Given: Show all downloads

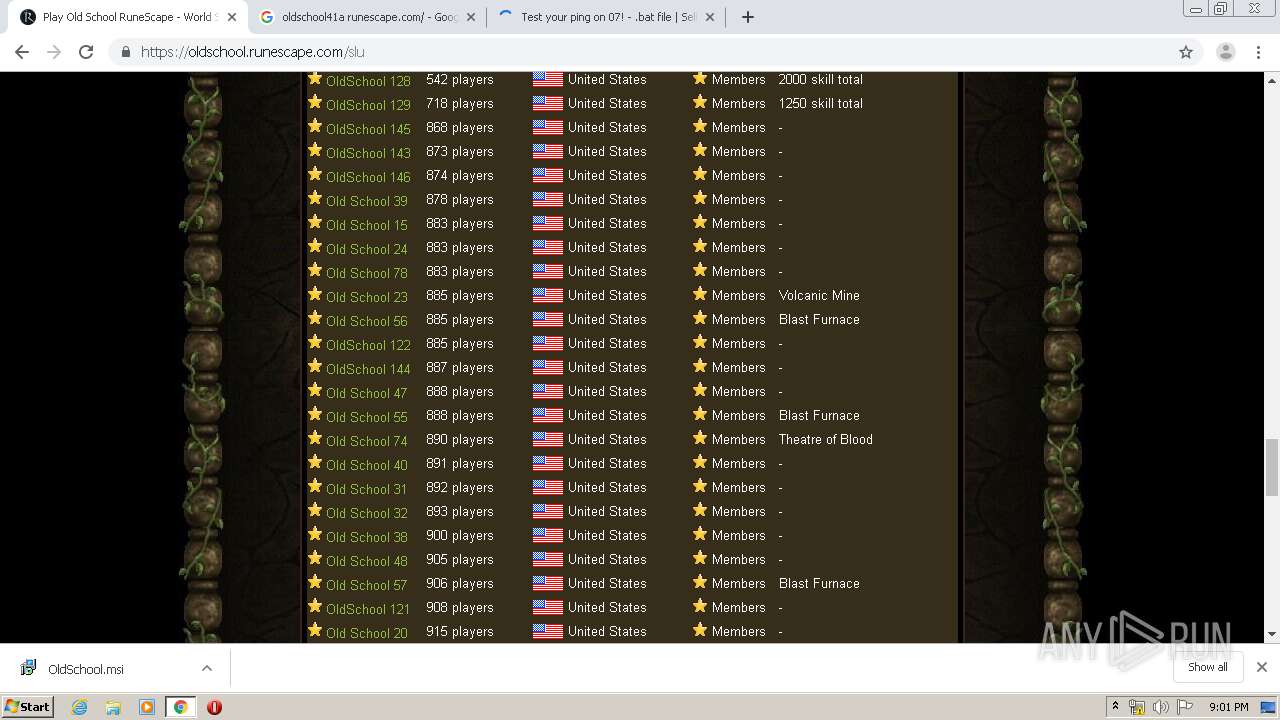Looking at the screenshot, I should point(1208,667).
